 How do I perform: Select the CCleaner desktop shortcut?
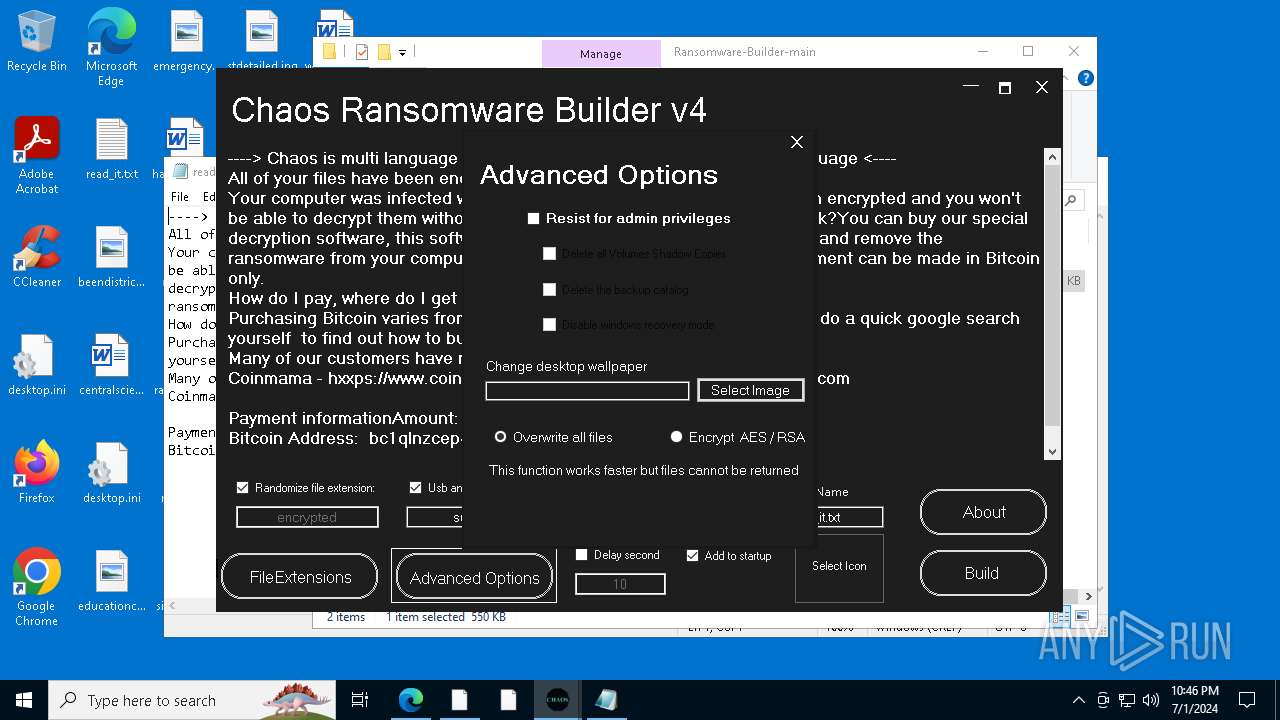pos(37,256)
